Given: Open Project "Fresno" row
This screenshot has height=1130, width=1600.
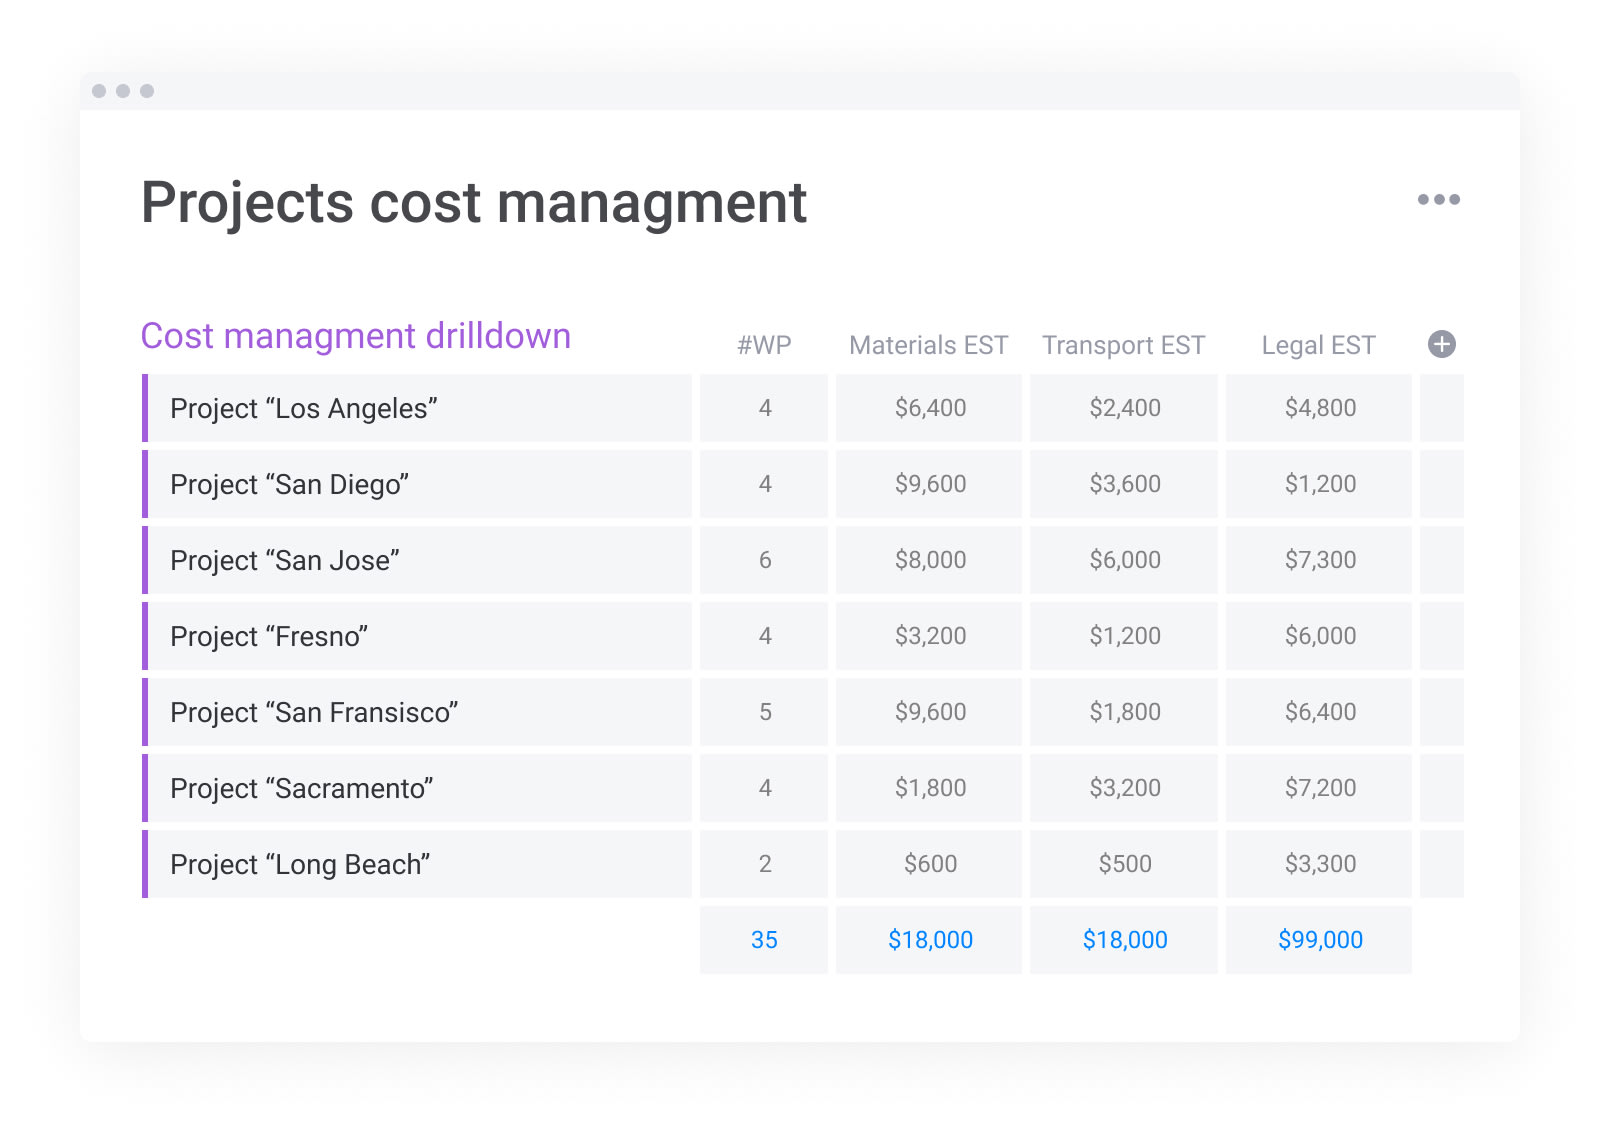Looking at the screenshot, I should coord(417,636).
